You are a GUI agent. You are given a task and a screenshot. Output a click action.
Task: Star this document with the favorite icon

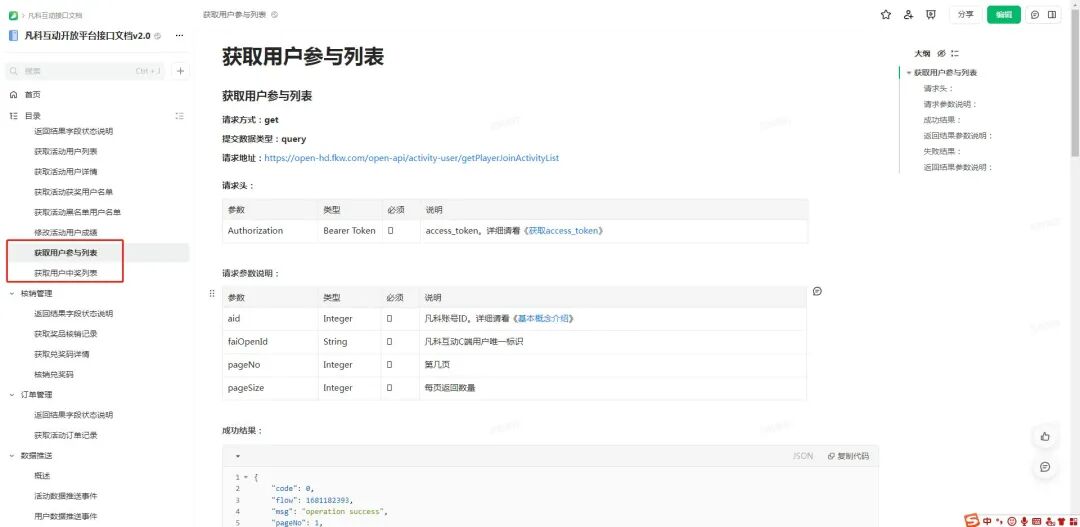tap(886, 14)
